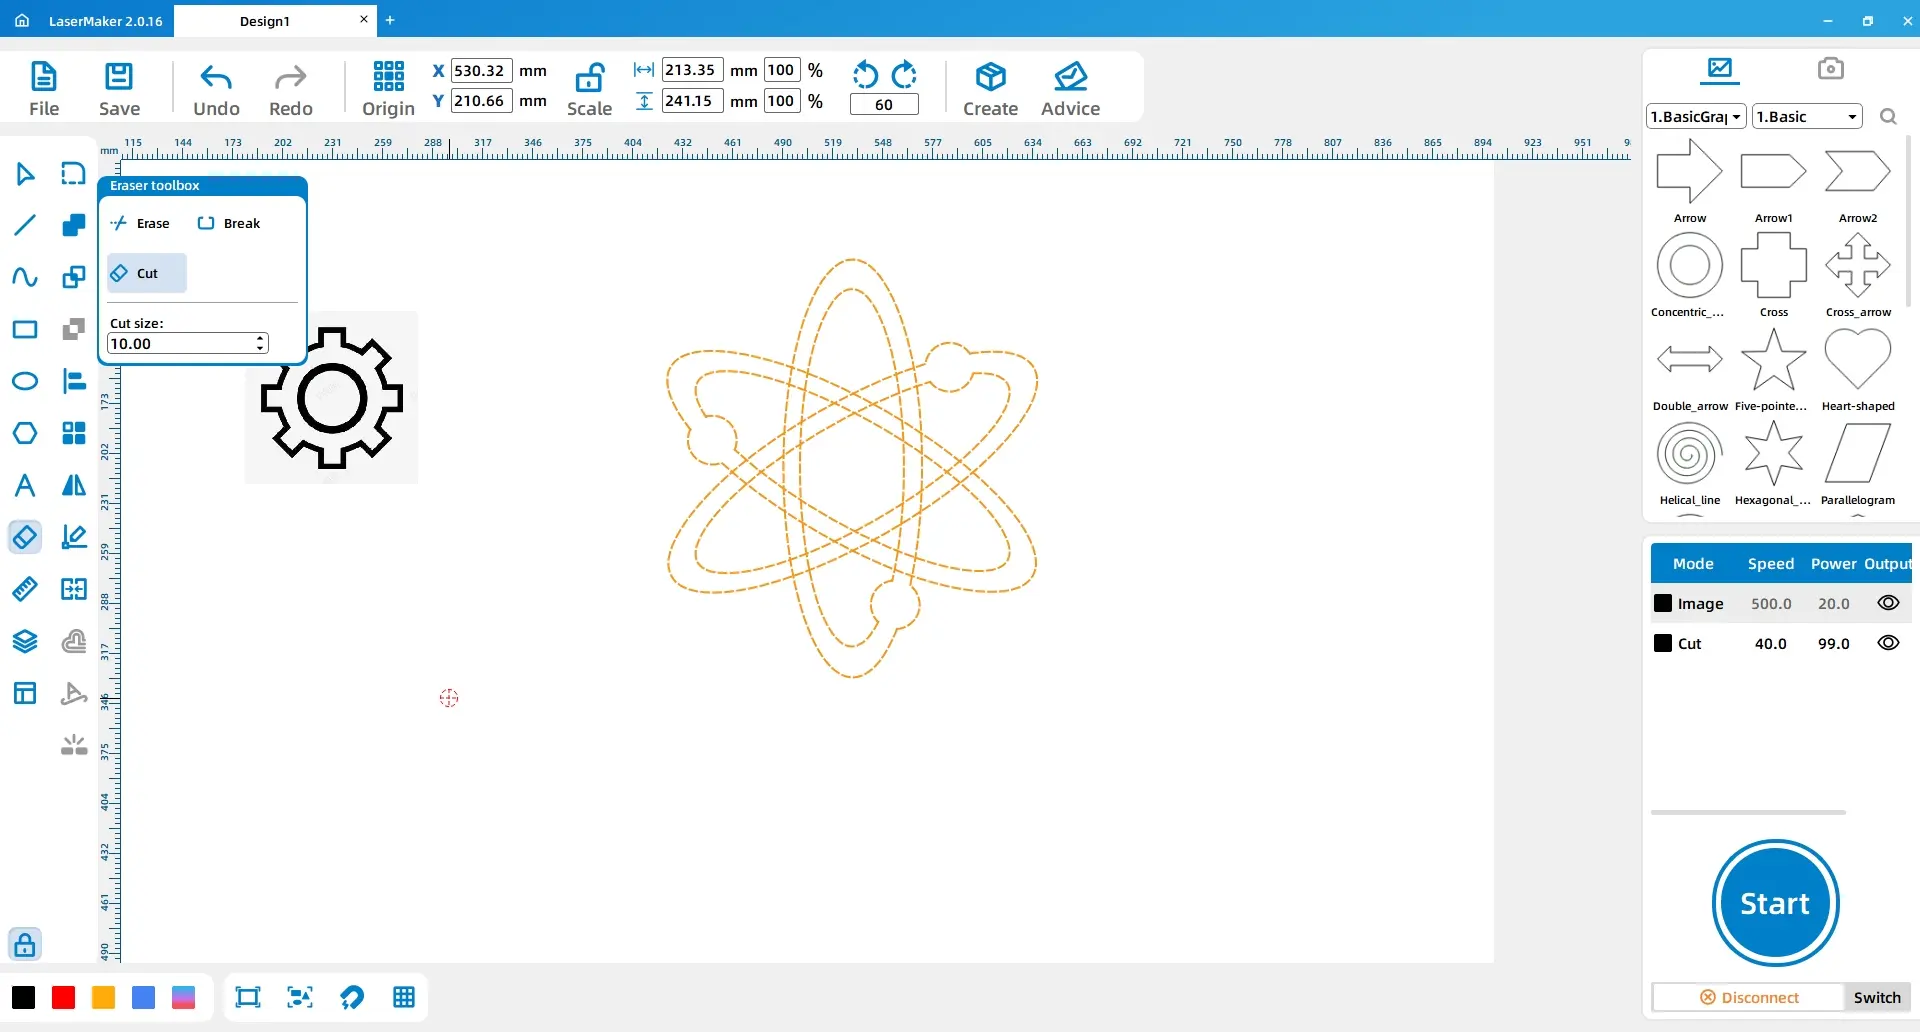
Task: Toggle the canvas grid display icon
Action: (x=404, y=997)
